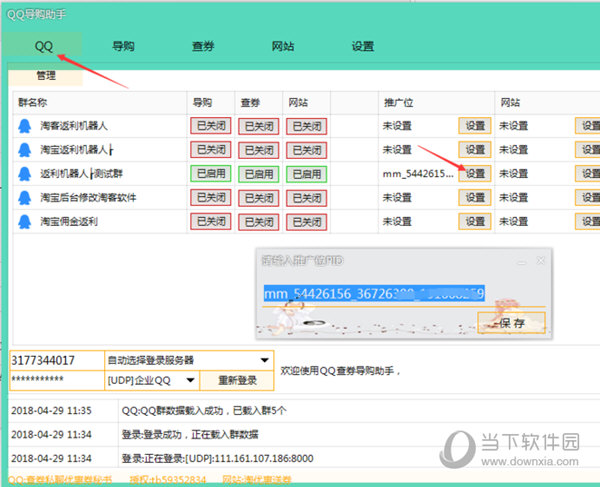Image resolution: width=600 pixels, height=487 pixels.
Task: Enable 网站 for 淘宝佣金返利
Action: [x=307, y=222]
